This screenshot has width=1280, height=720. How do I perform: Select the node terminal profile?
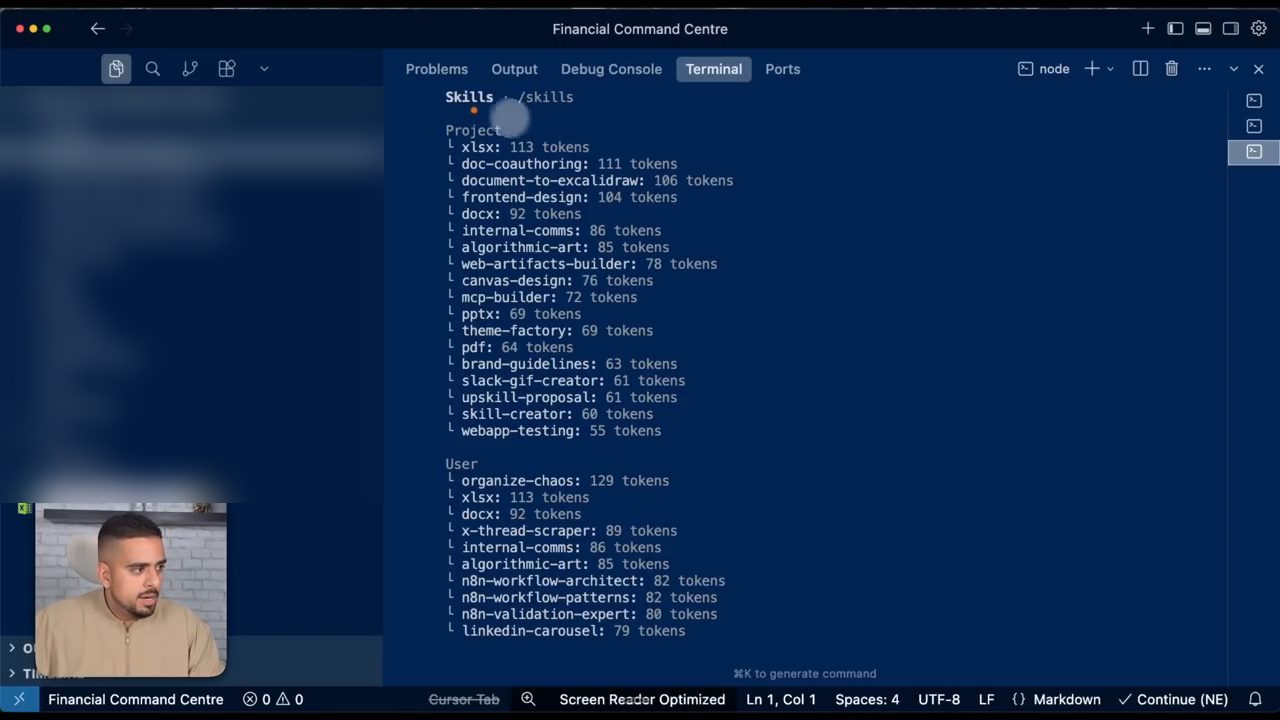coord(1044,69)
